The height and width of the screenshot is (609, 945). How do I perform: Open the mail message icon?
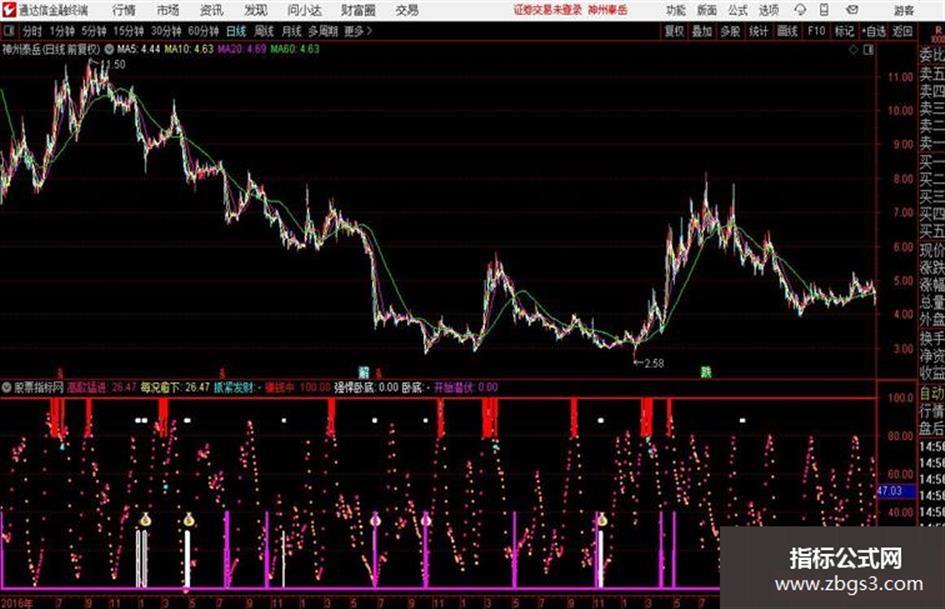(x=852, y=10)
